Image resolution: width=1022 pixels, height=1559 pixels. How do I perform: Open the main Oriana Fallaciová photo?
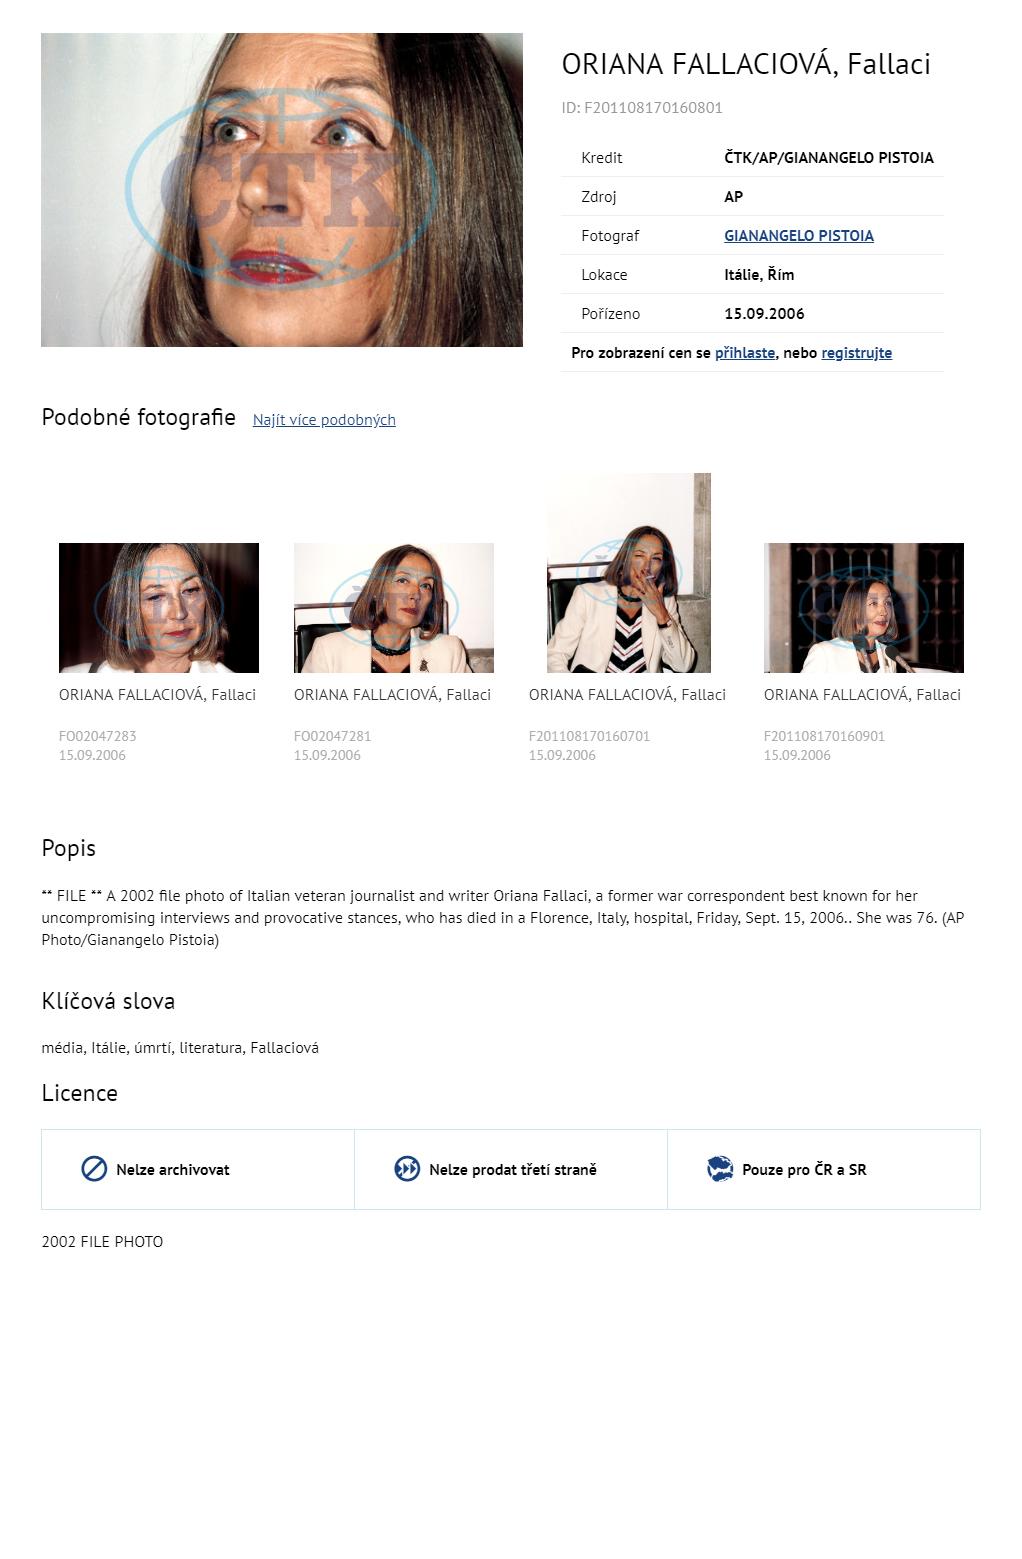coord(282,190)
